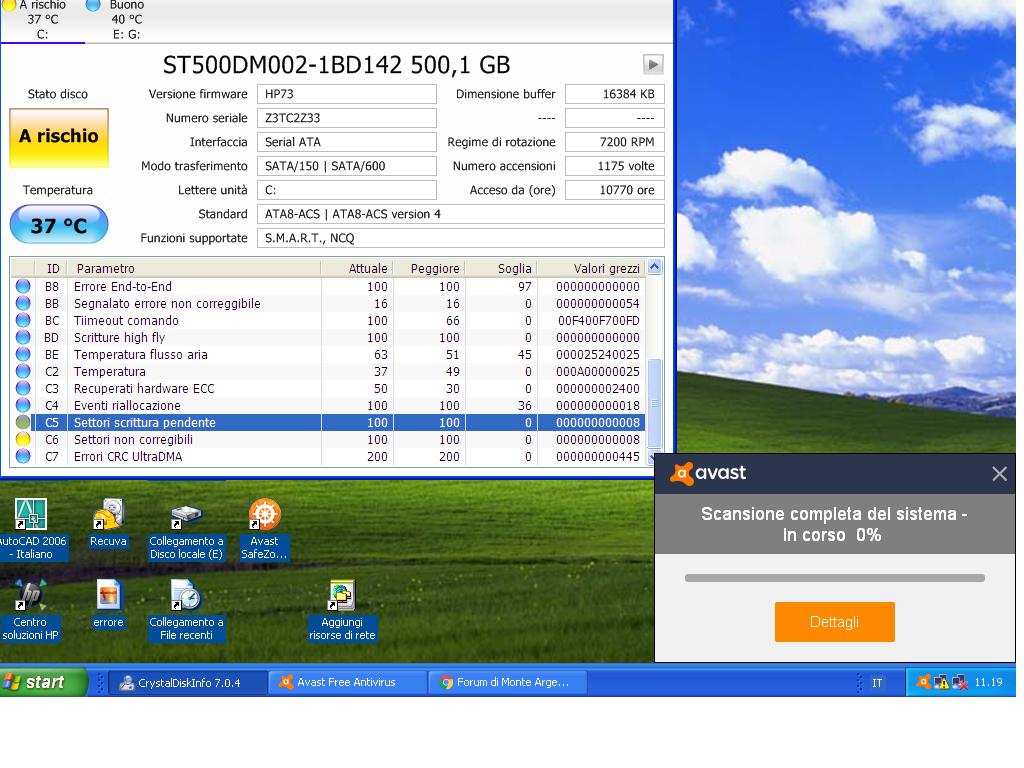Viewport: 1024px width, 768px height.
Task: Click the Dettagli button in Avast
Action: coord(834,622)
